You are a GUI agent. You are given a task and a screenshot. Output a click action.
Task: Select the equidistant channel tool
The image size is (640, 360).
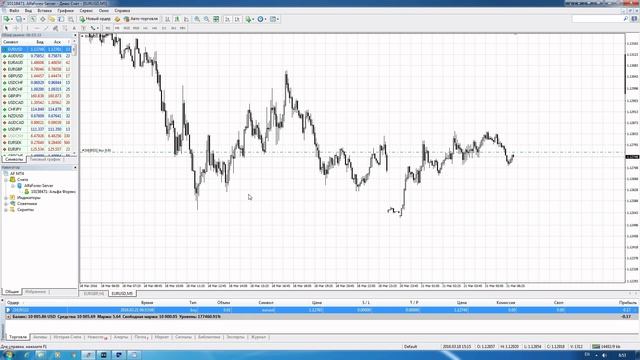[x=55, y=28]
